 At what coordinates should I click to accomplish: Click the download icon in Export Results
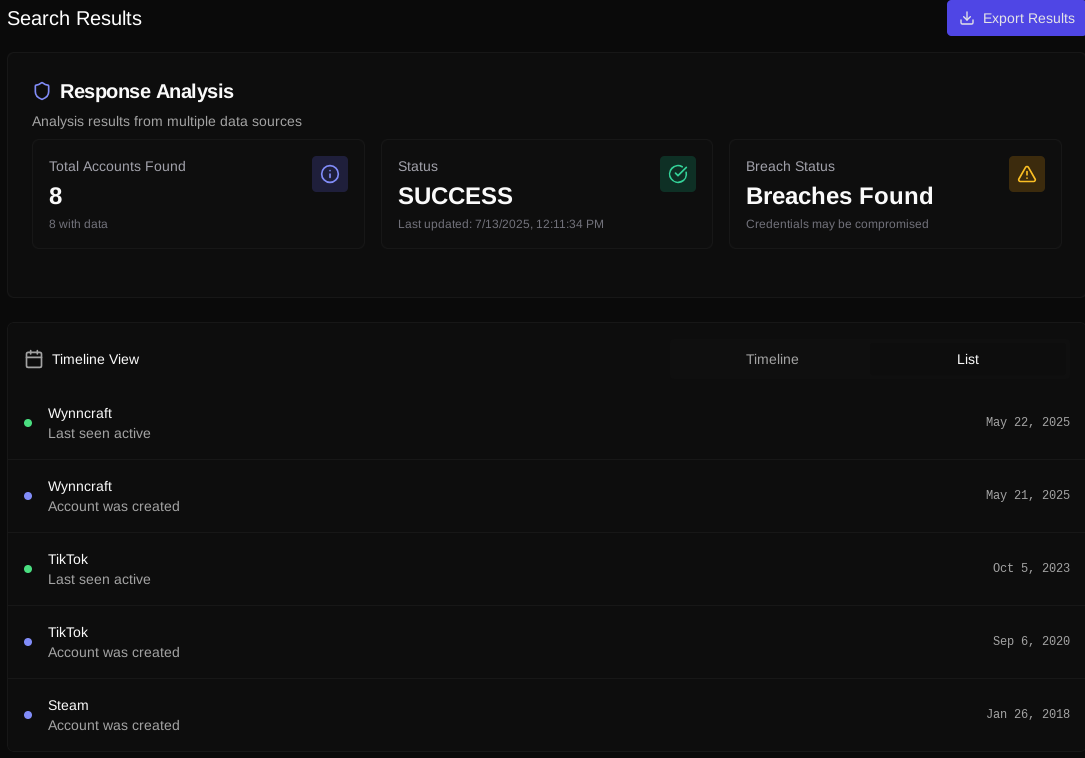967,18
